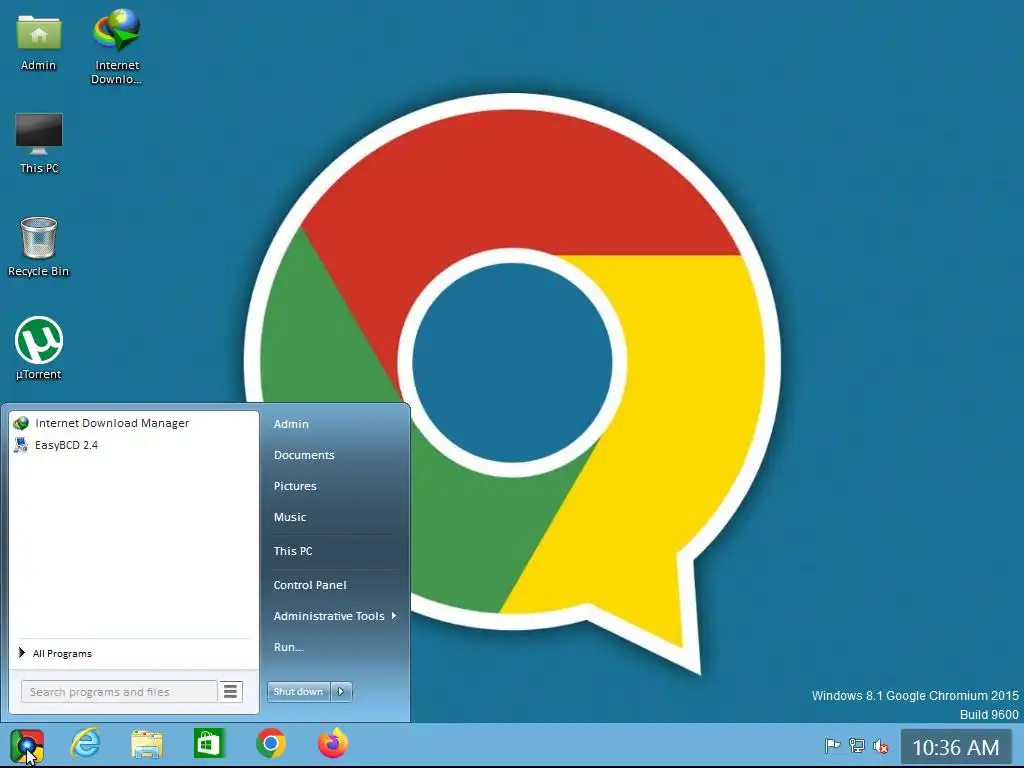The image size is (1024, 768).
Task: Click the Search programs and files field
Action: [119, 692]
